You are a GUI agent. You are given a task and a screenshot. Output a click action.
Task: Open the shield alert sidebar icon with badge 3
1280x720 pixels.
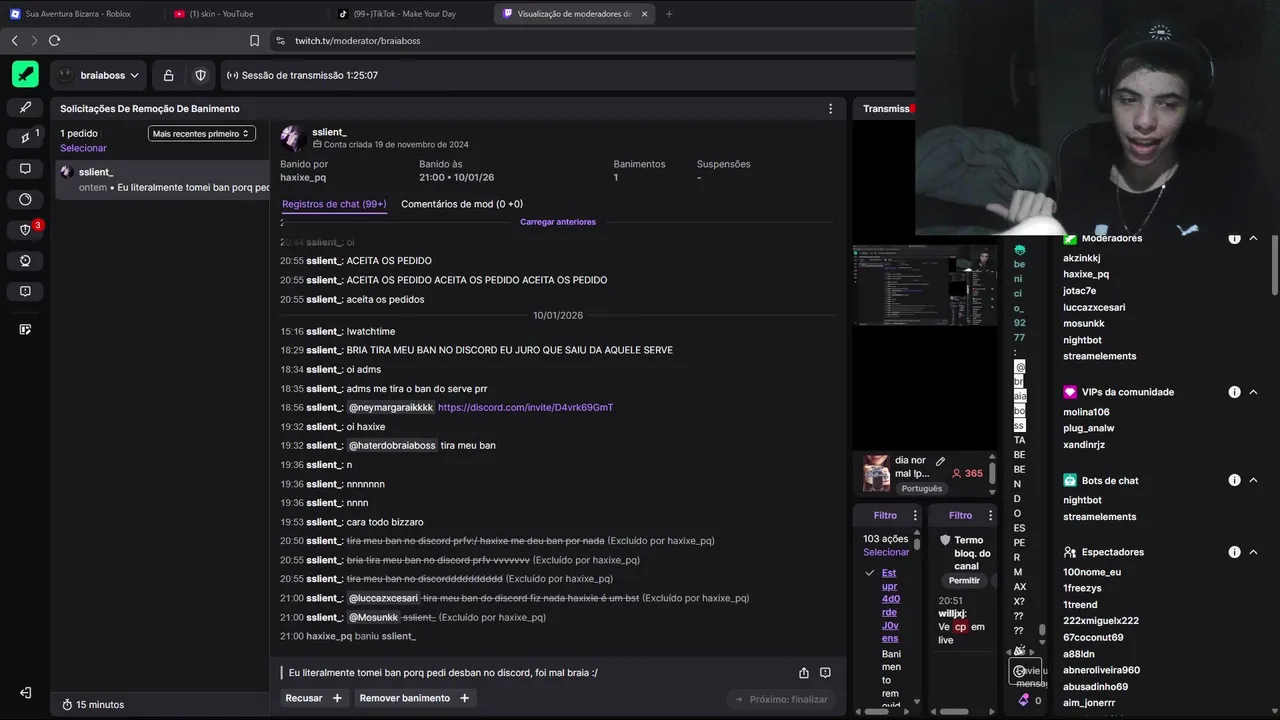tap(26, 230)
